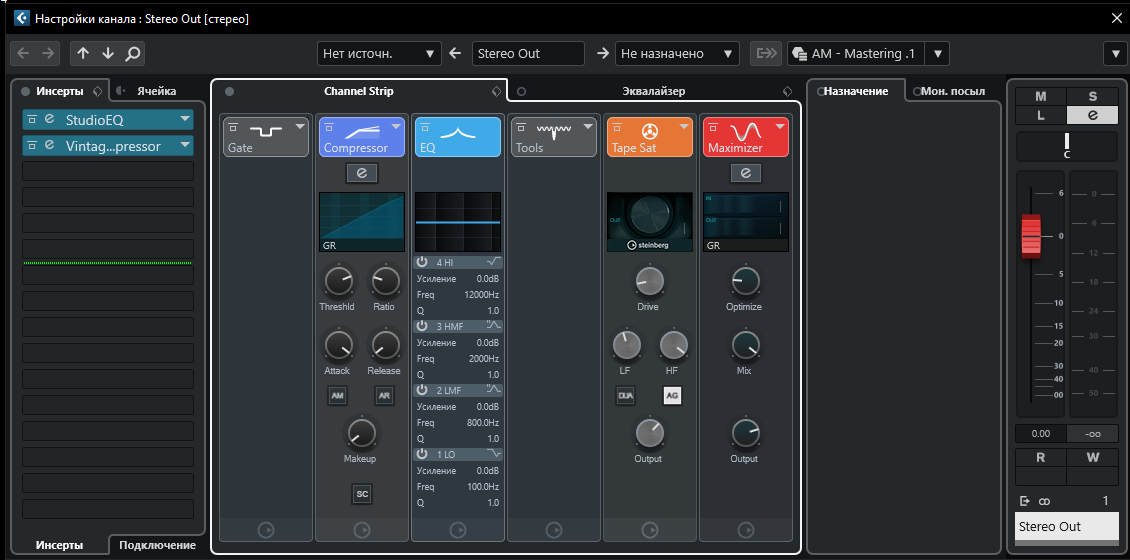Click the Stereo Out channel name field

[x=1067, y=526]
